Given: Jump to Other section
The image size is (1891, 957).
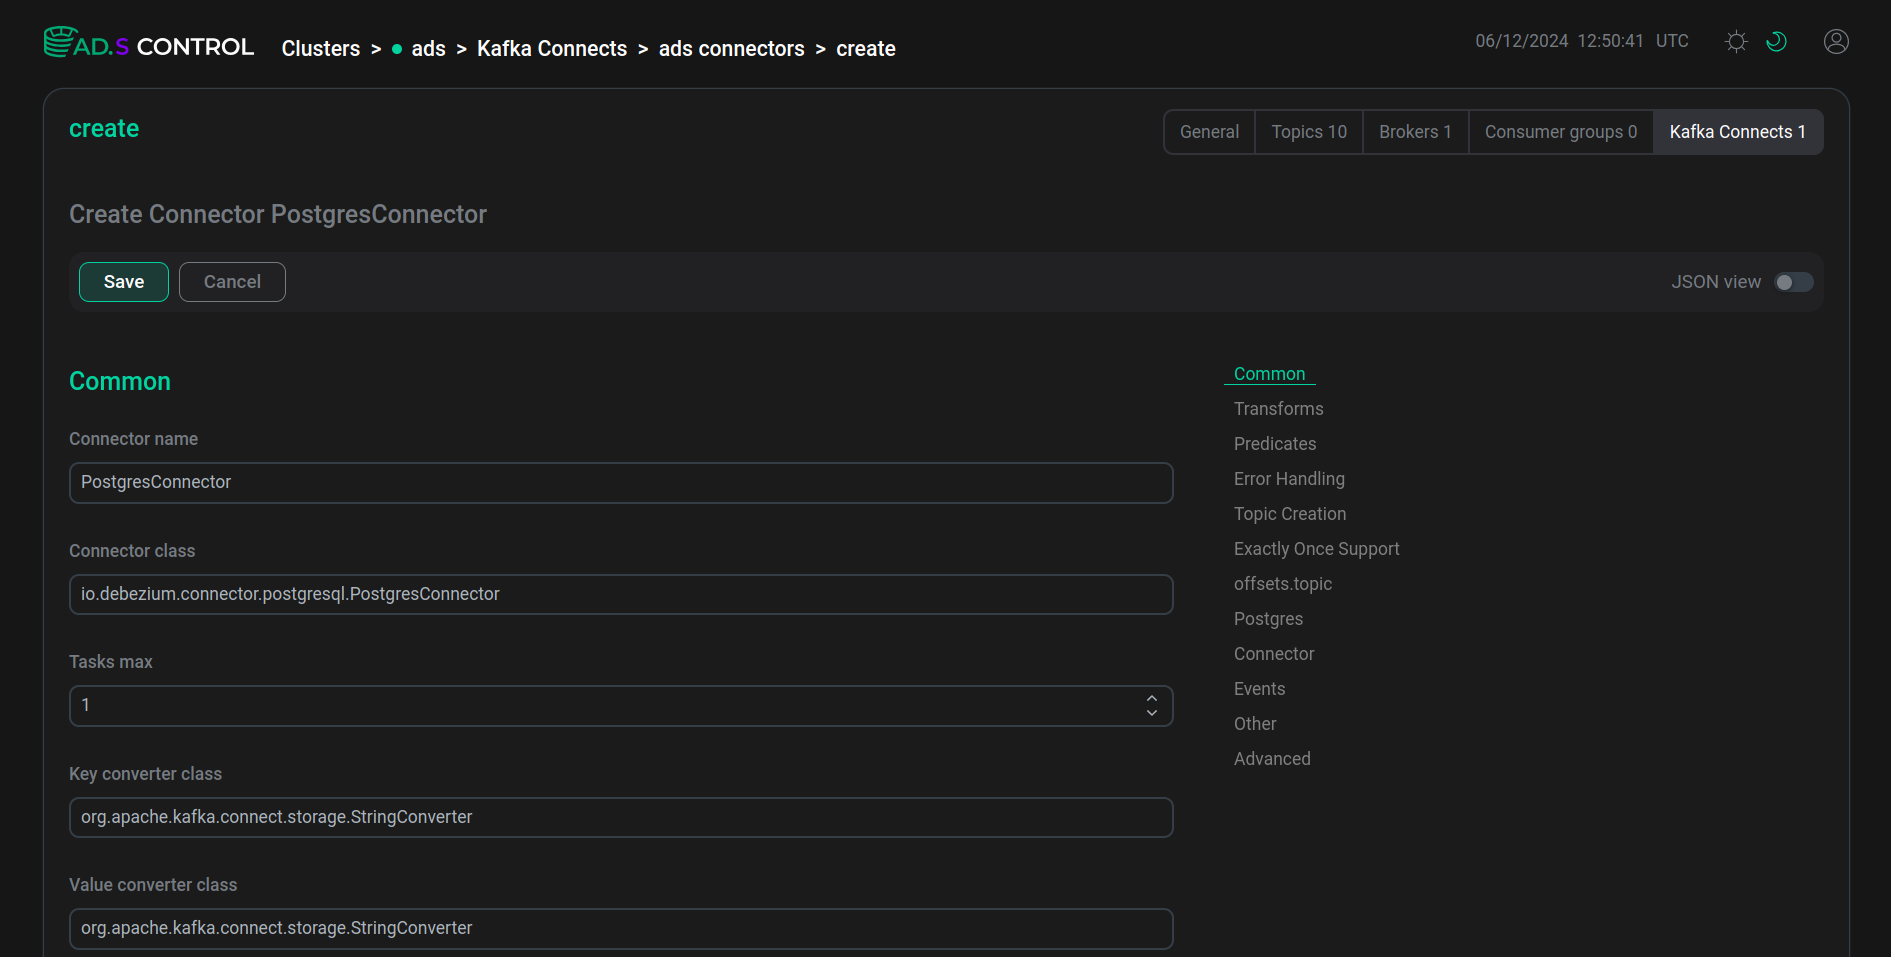Looking at the screenshot, I should (1255, 724).
